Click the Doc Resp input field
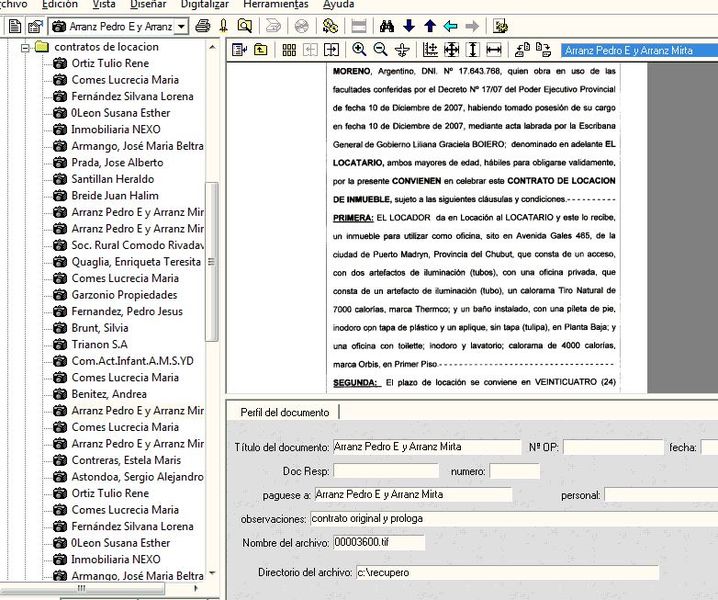 (x=386, y=471)
